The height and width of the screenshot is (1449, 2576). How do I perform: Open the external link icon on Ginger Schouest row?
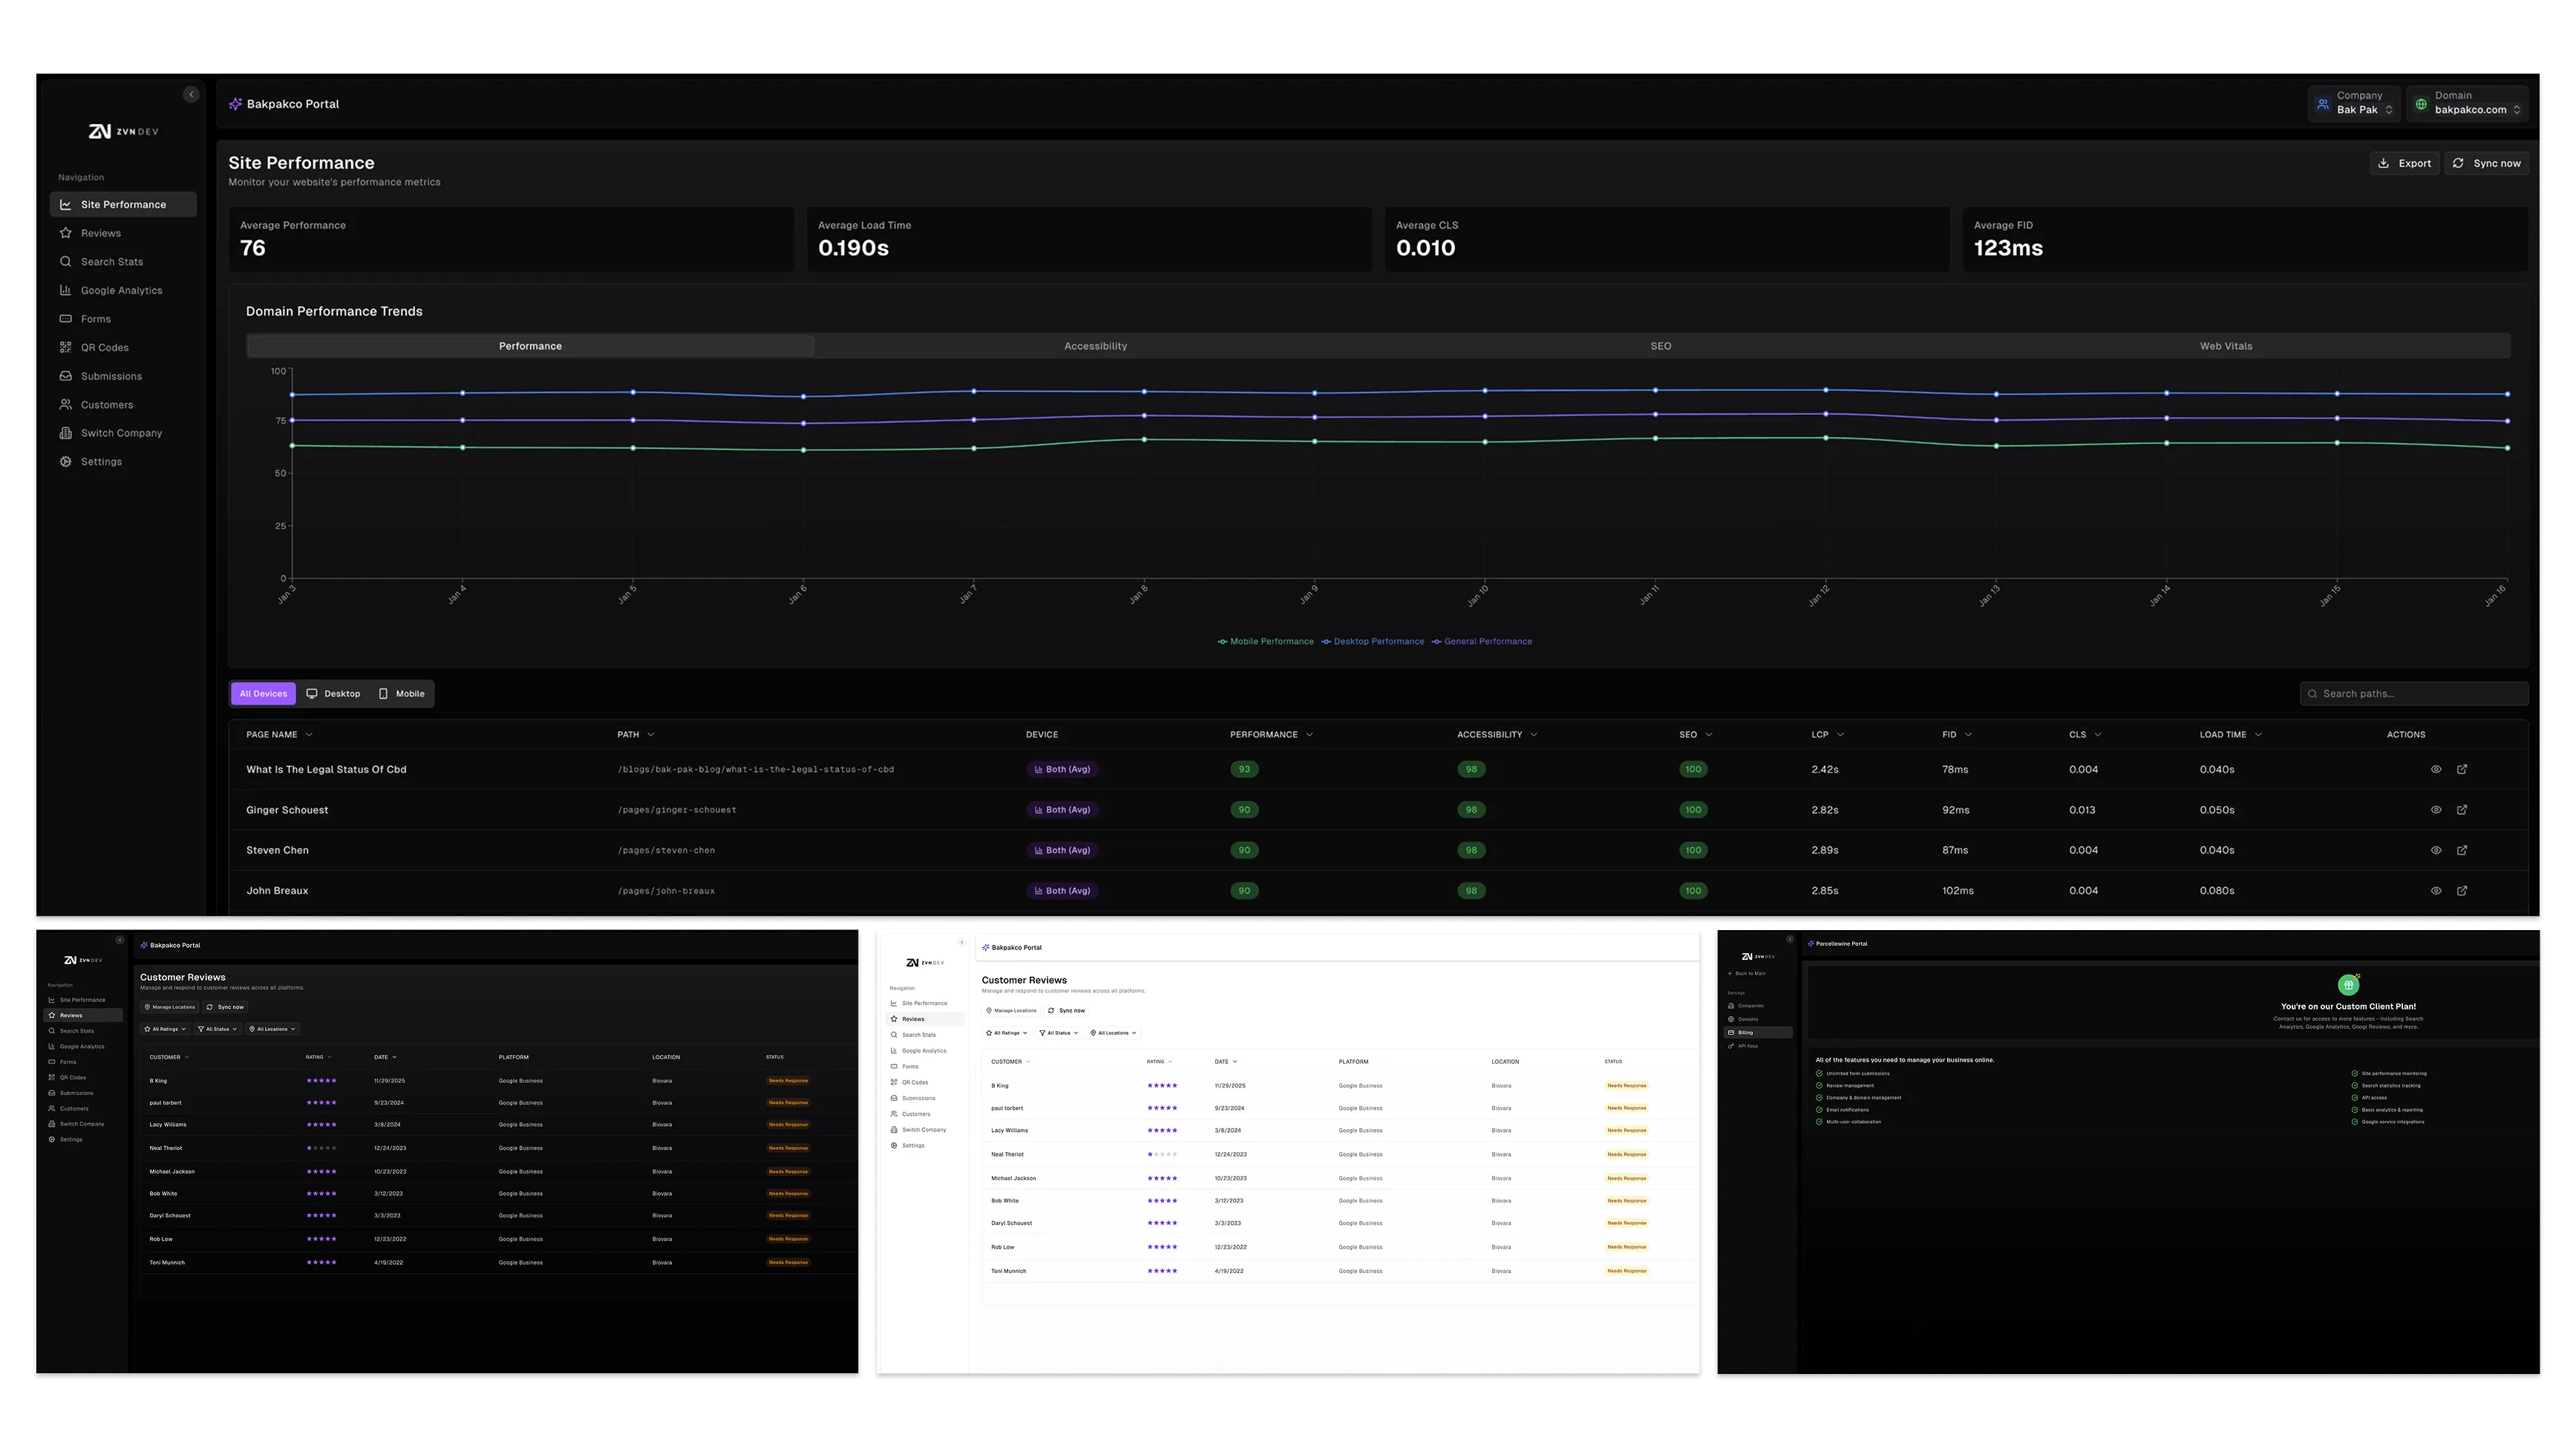point(2463,810)
